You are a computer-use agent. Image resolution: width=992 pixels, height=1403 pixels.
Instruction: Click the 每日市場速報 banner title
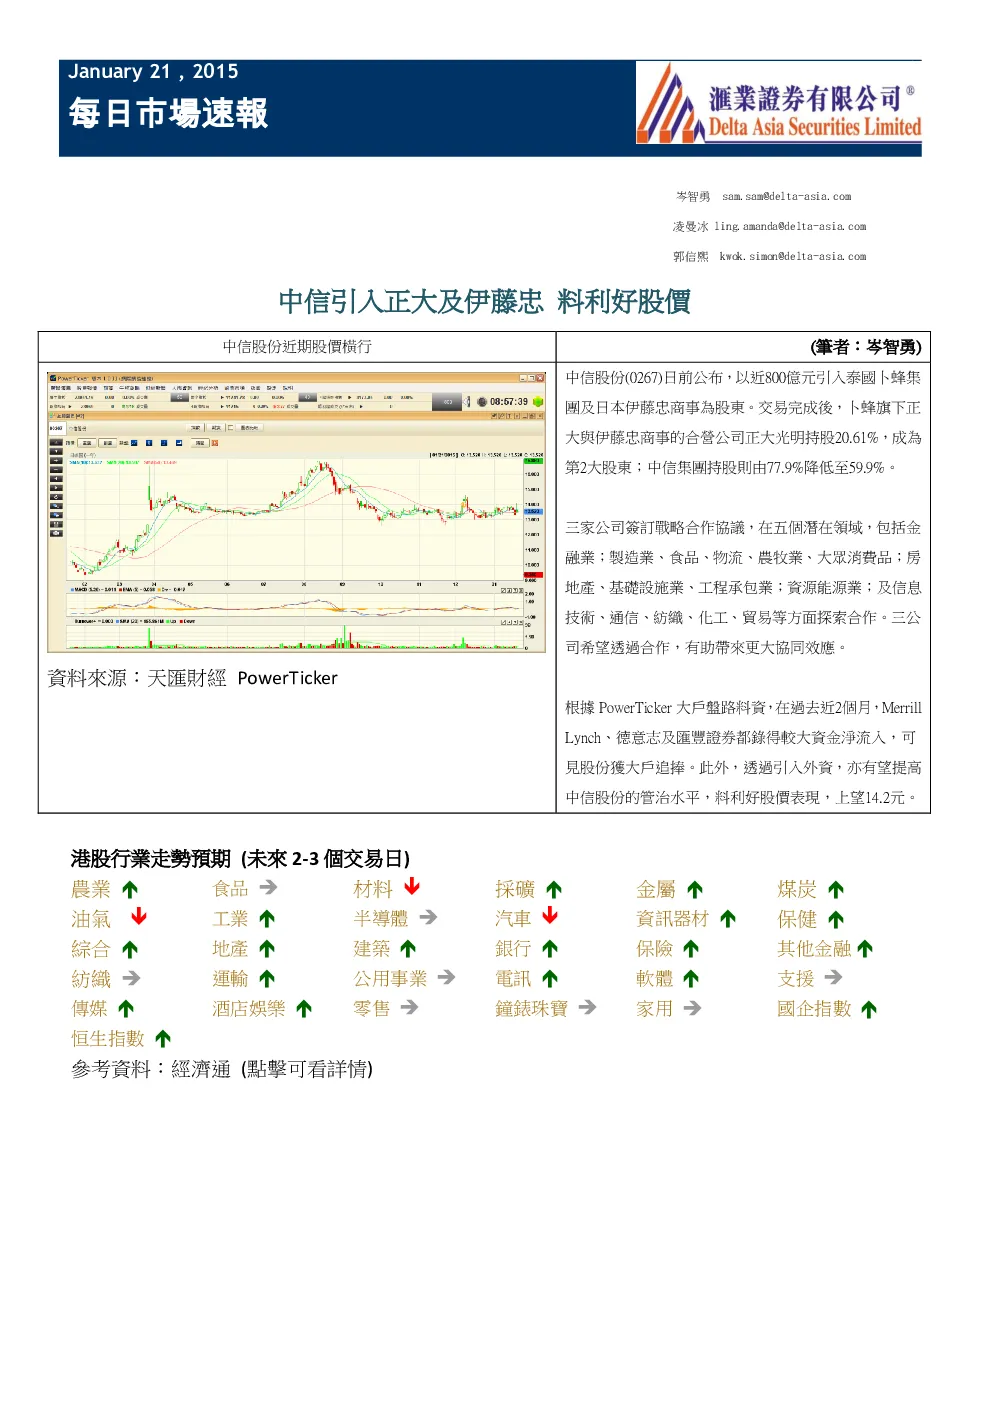pos(169,113)
